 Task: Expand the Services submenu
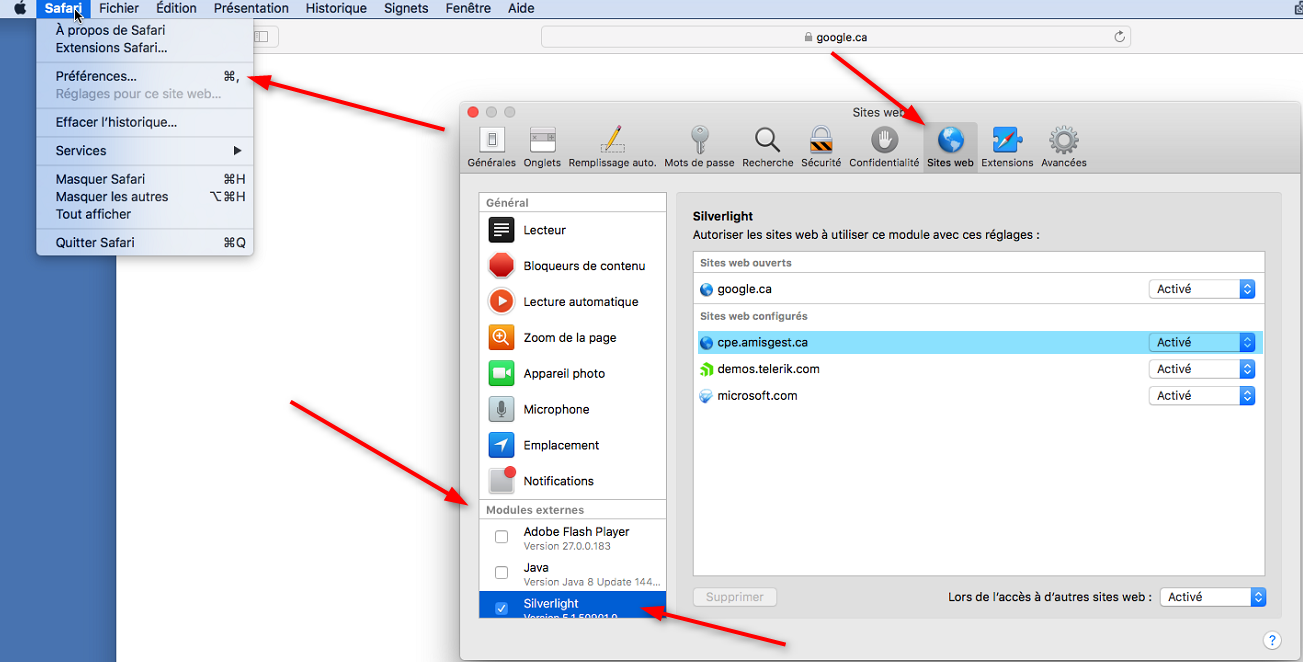tap(145, 151)
